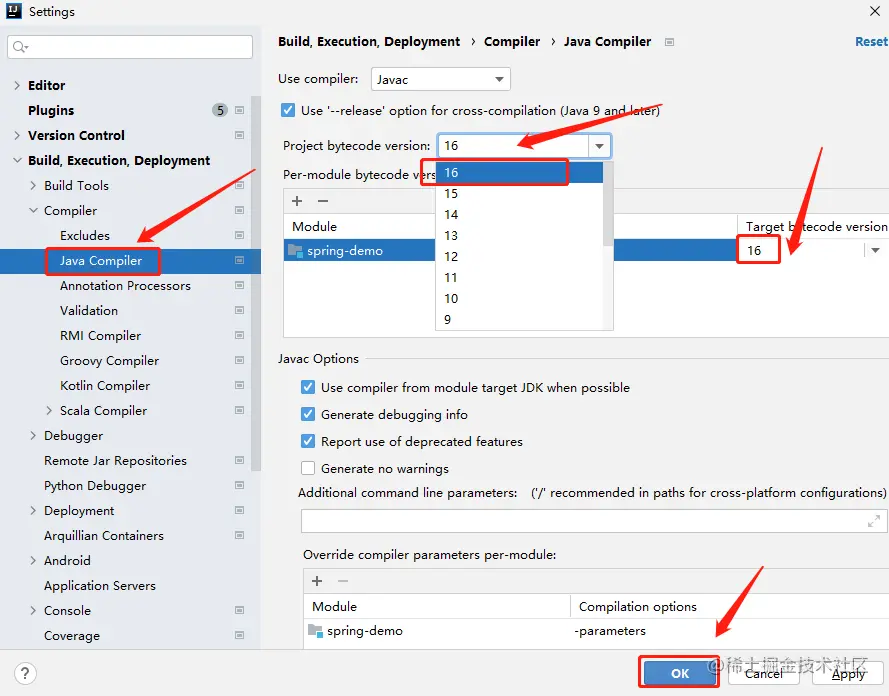Open the spring-demo target bytecode version dropdown
This screenshot has height=696, width=889.
(x=875, y=250)
